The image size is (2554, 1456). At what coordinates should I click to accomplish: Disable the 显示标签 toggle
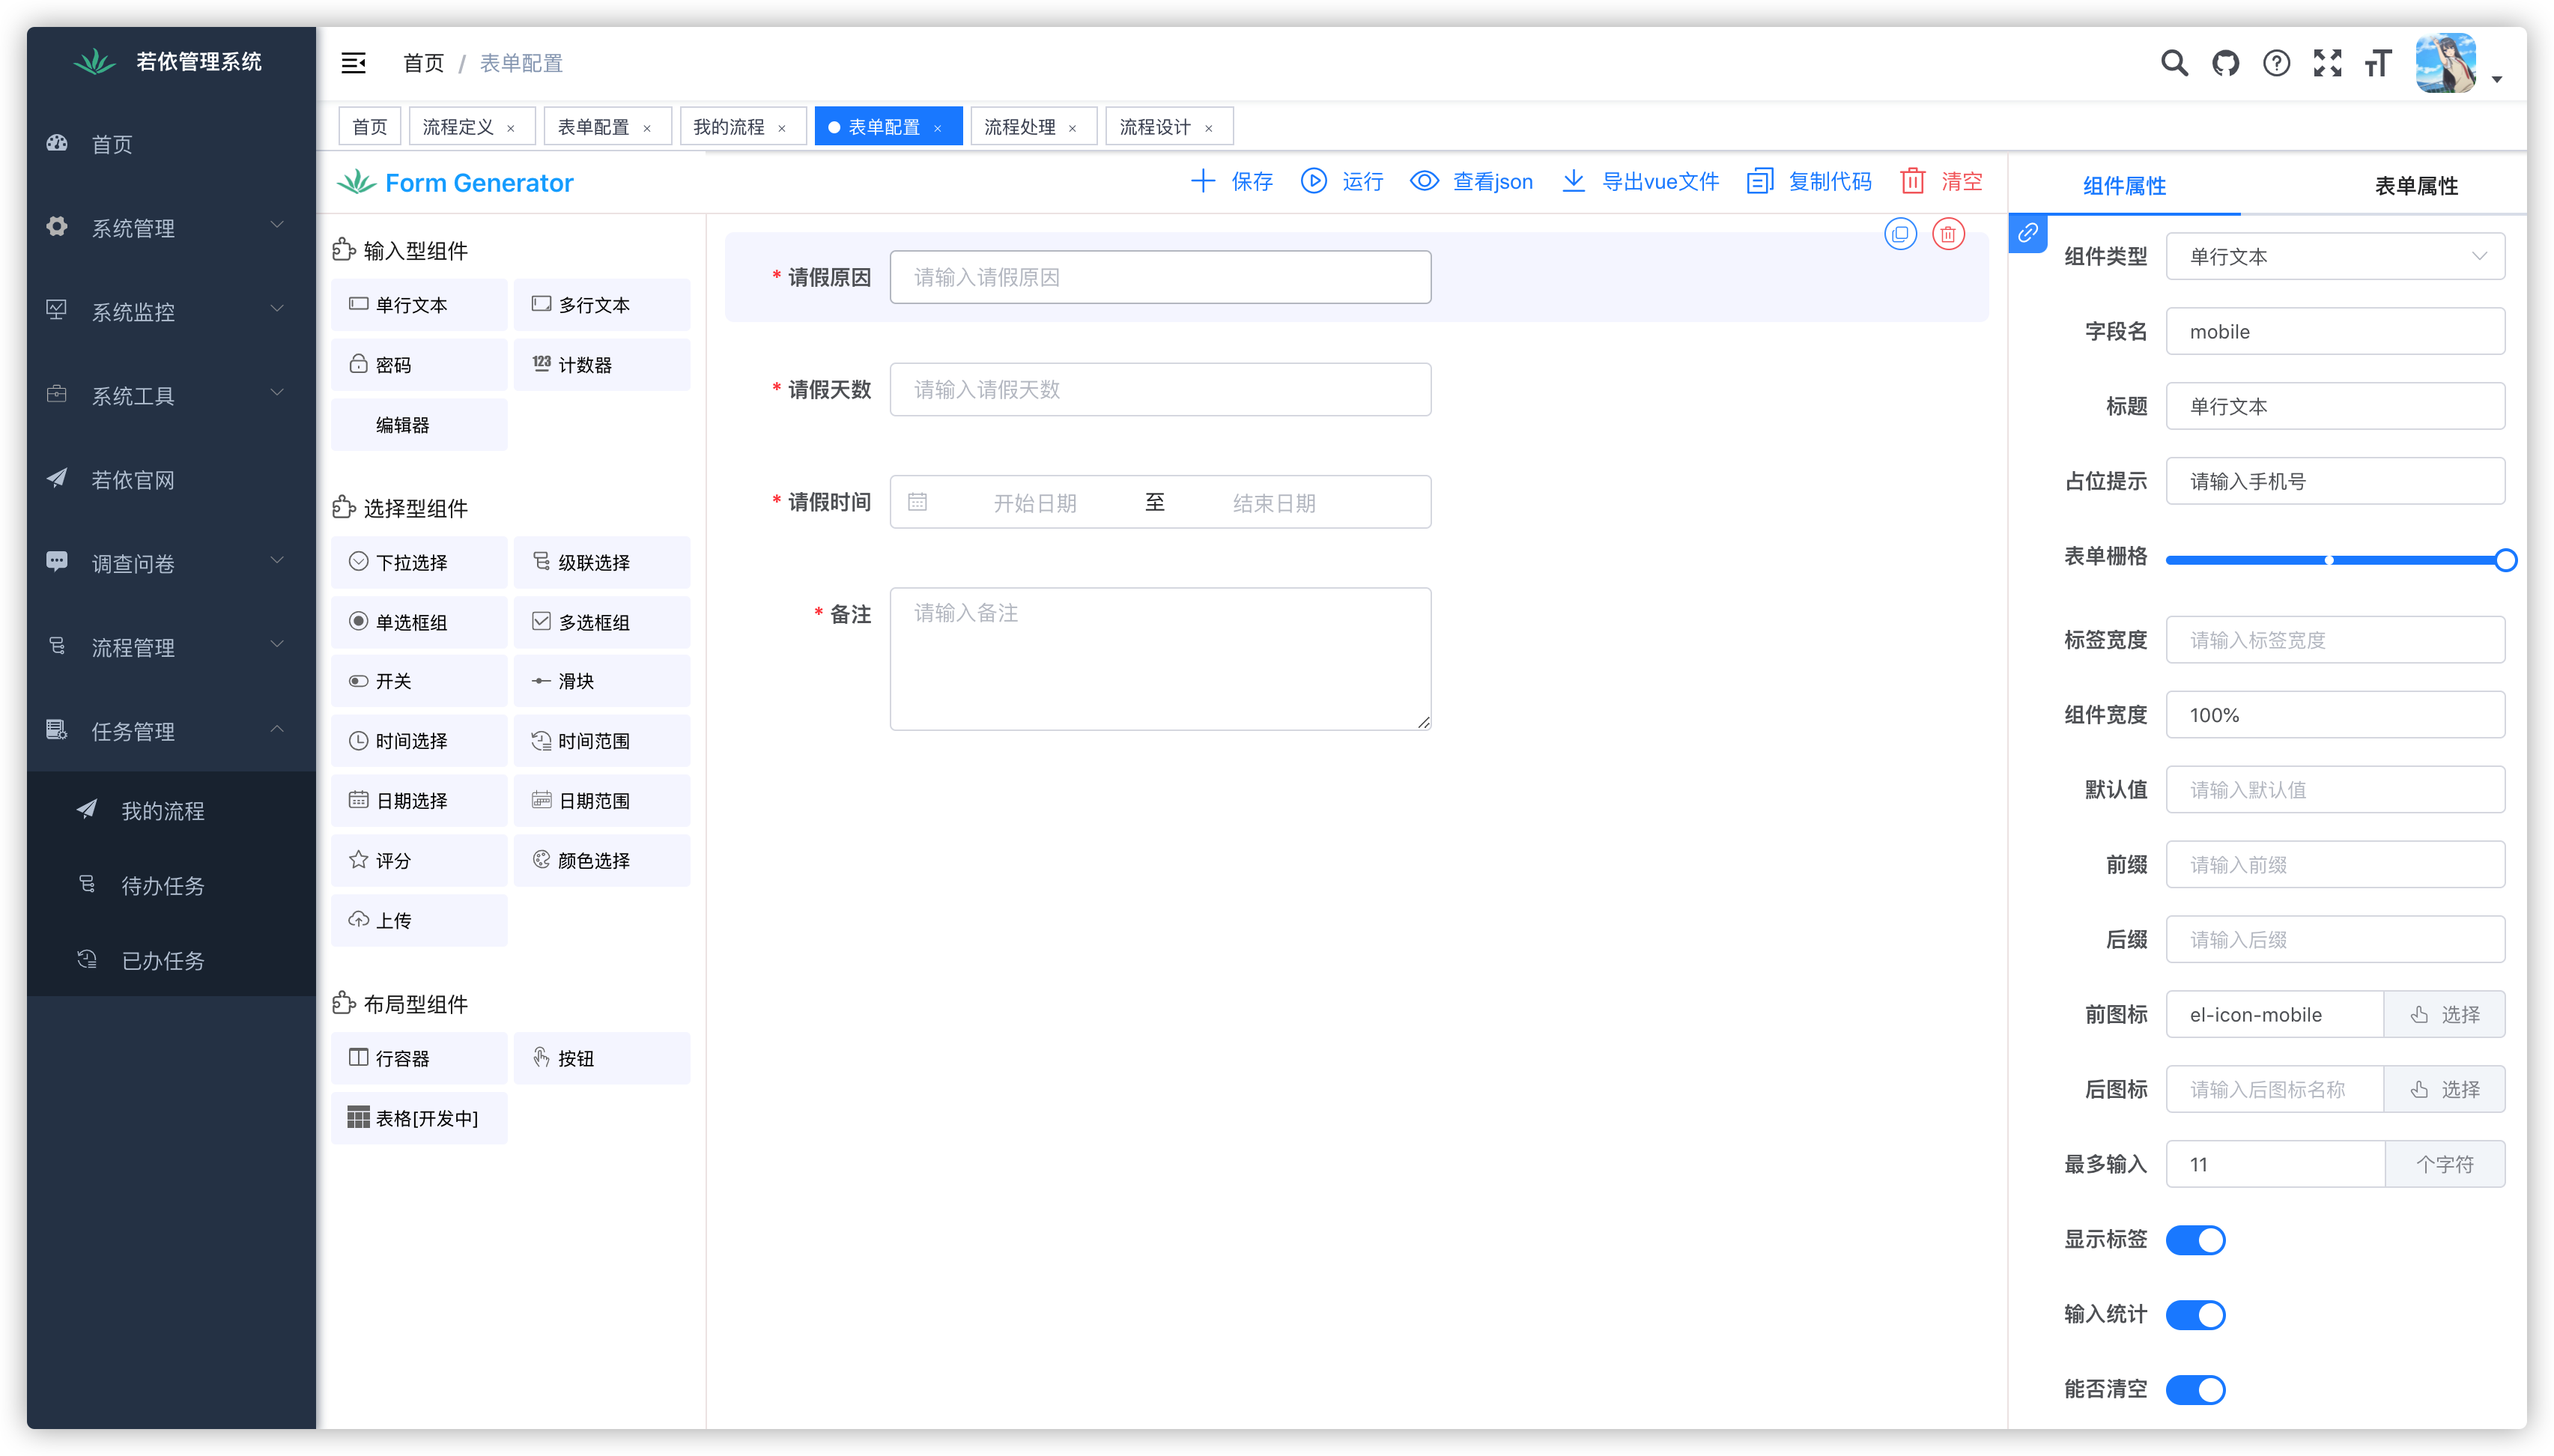2195,1239
